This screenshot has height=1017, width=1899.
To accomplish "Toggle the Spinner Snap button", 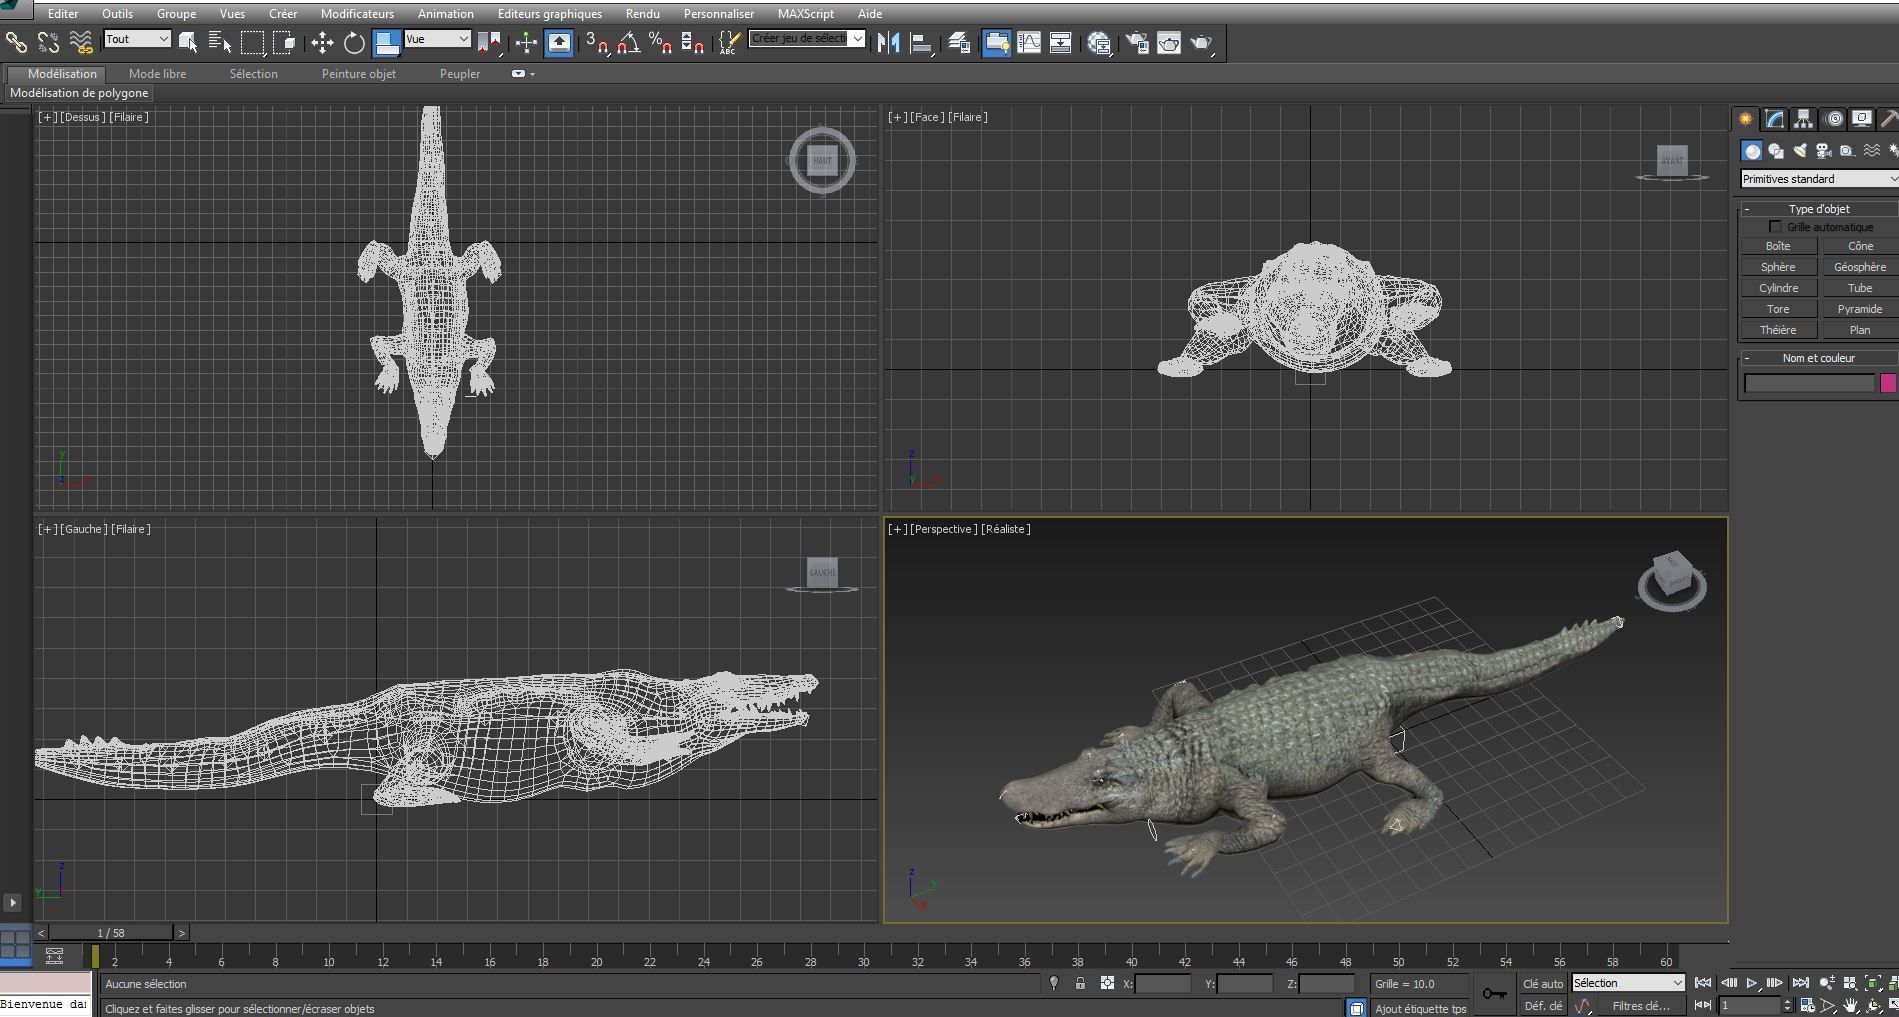I will click(692, 42).
